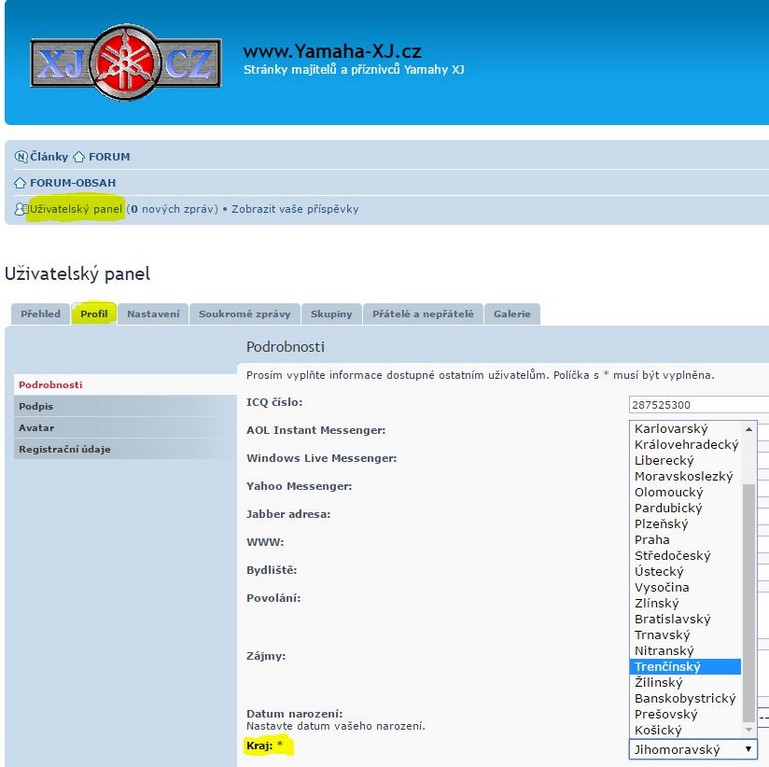Select Avatar in the left sidebar
769x767 pixels.
click(36, 428)
